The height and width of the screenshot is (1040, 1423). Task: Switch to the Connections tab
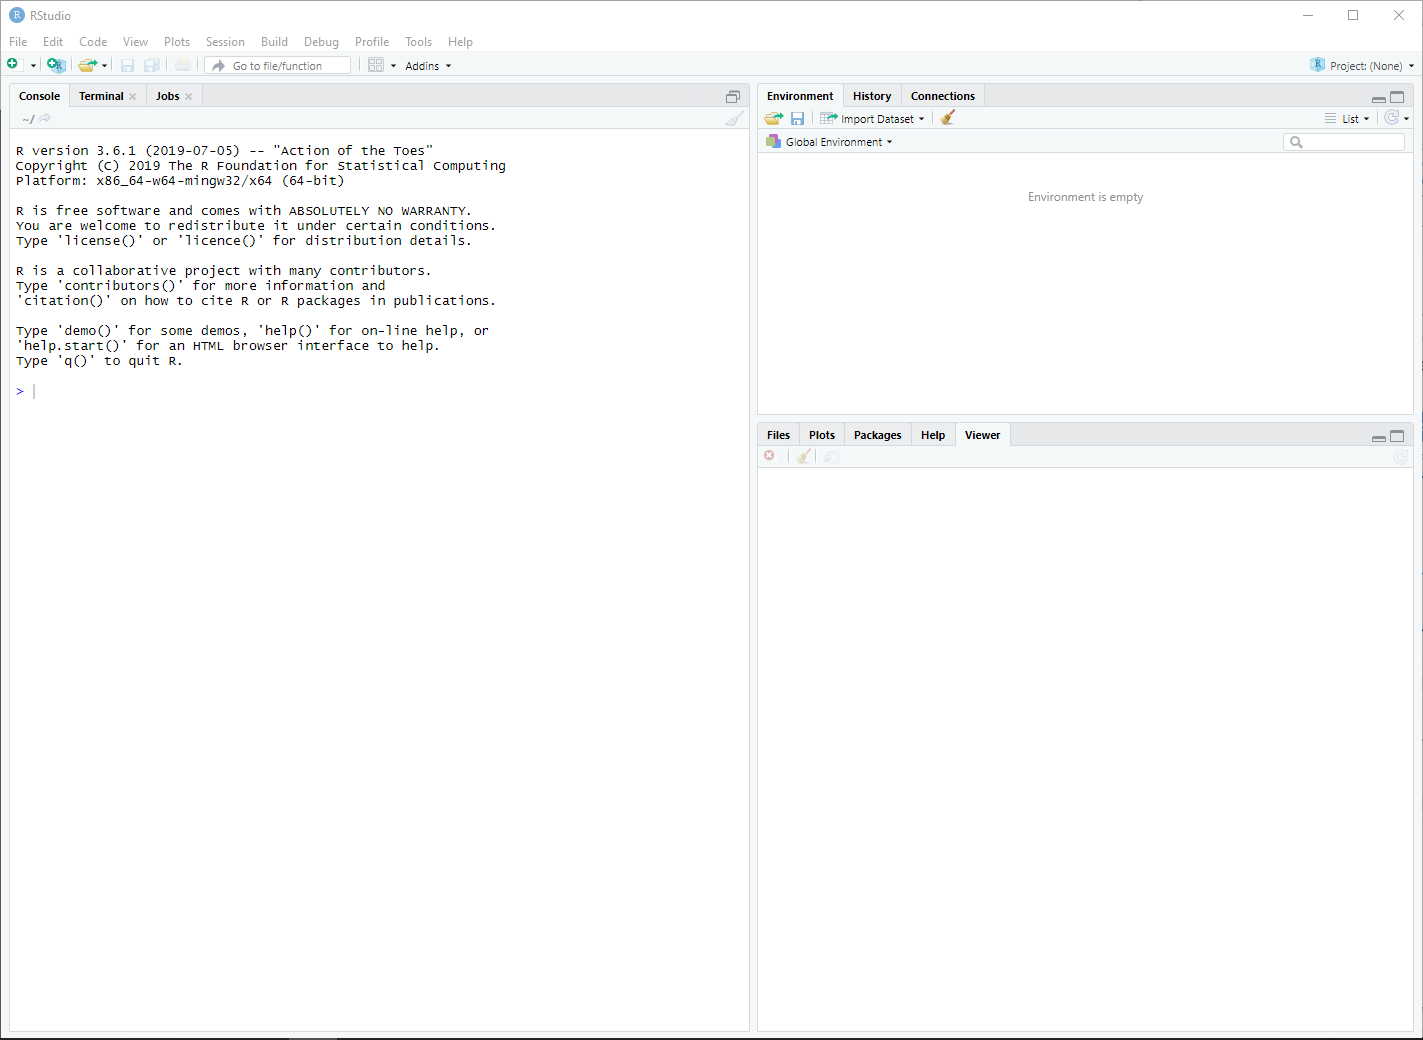tap(943, 96)
